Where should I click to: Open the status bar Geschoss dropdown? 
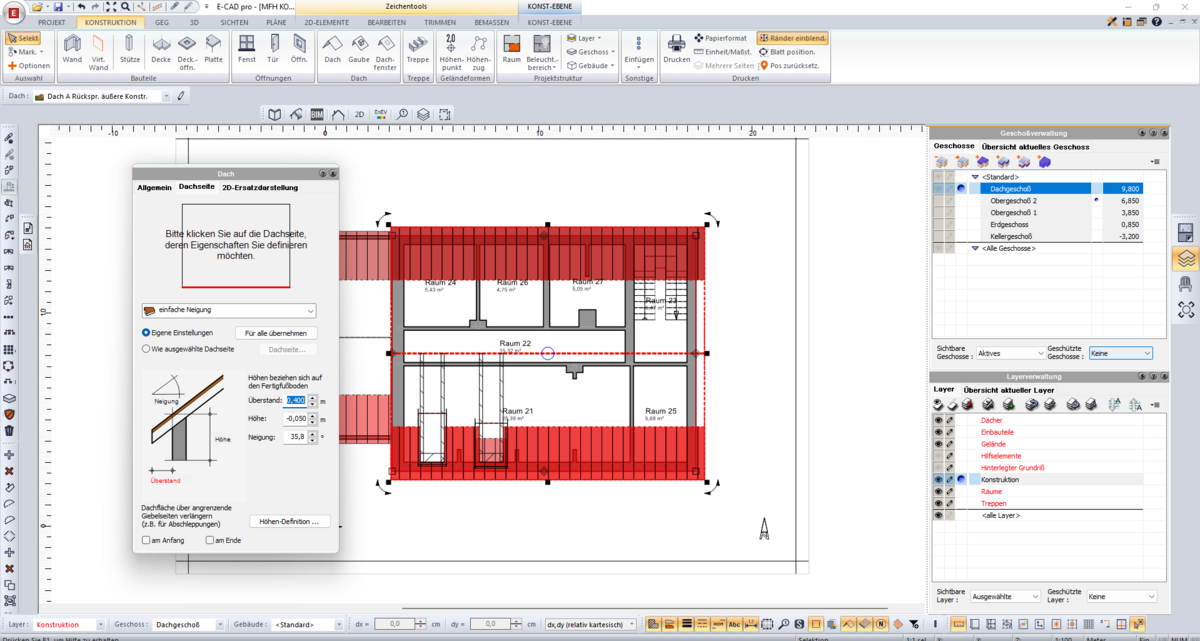pos(220,624)
